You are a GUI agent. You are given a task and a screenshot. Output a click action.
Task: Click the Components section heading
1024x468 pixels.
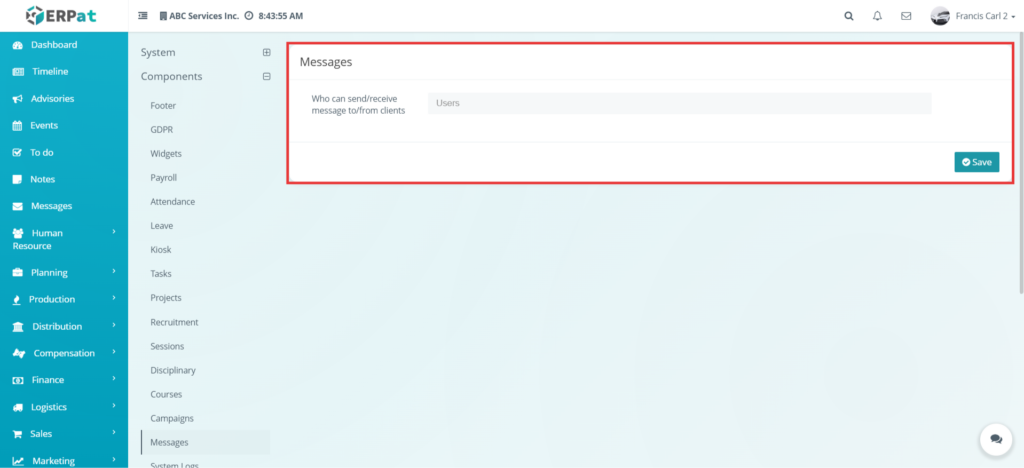point(172,76)
